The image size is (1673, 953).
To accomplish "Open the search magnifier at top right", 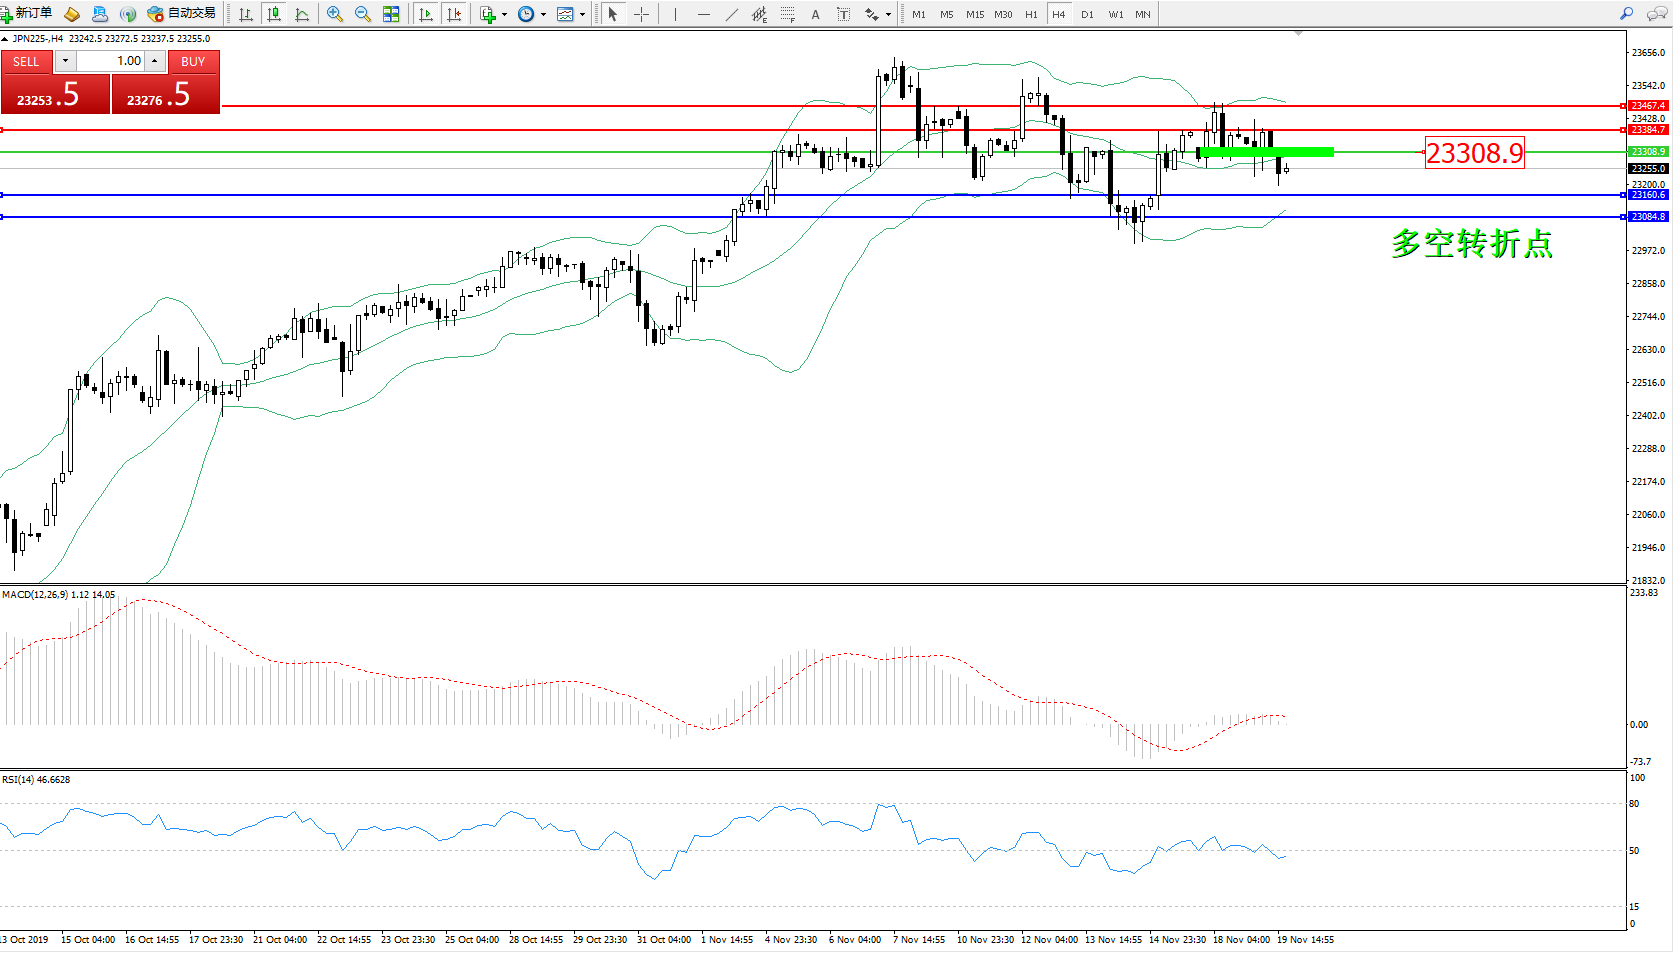I will click(1626, 14).
